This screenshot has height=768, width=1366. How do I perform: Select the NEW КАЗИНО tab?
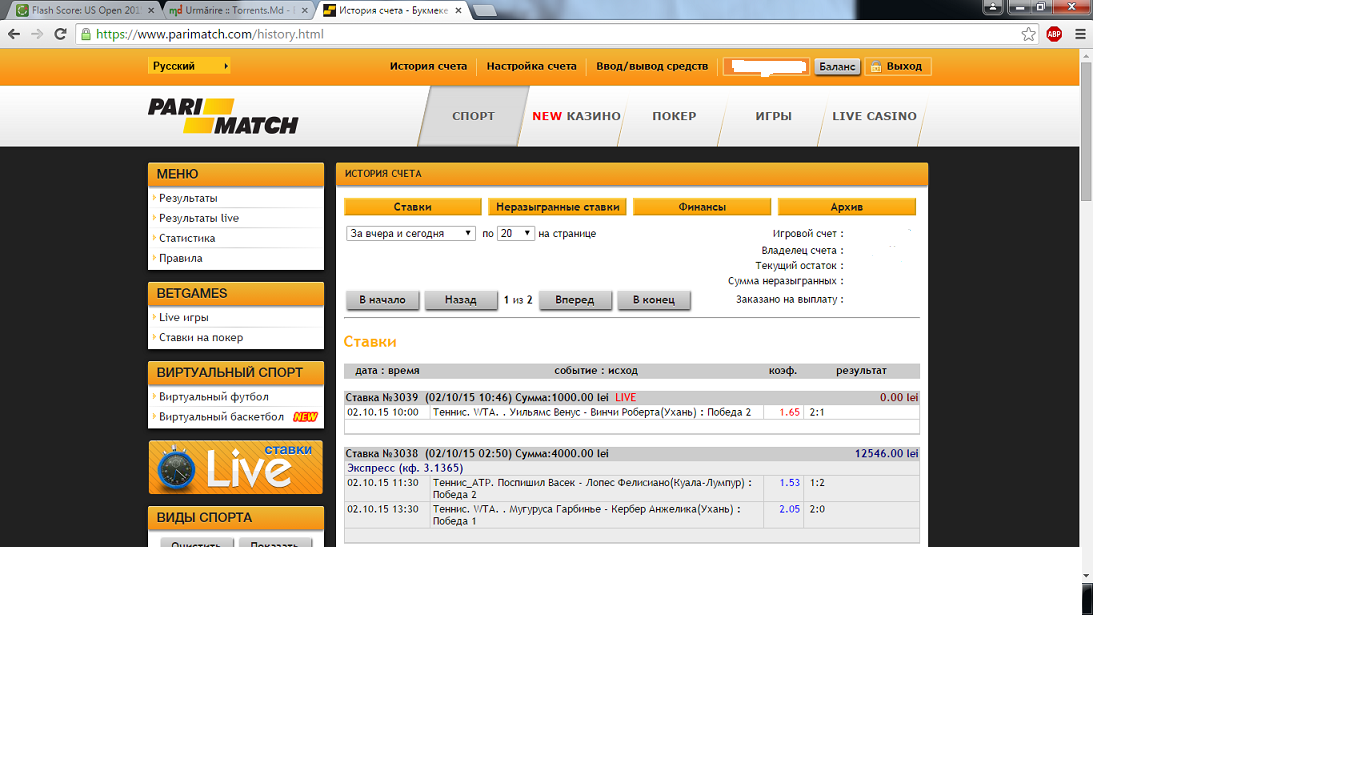point(576,116)
